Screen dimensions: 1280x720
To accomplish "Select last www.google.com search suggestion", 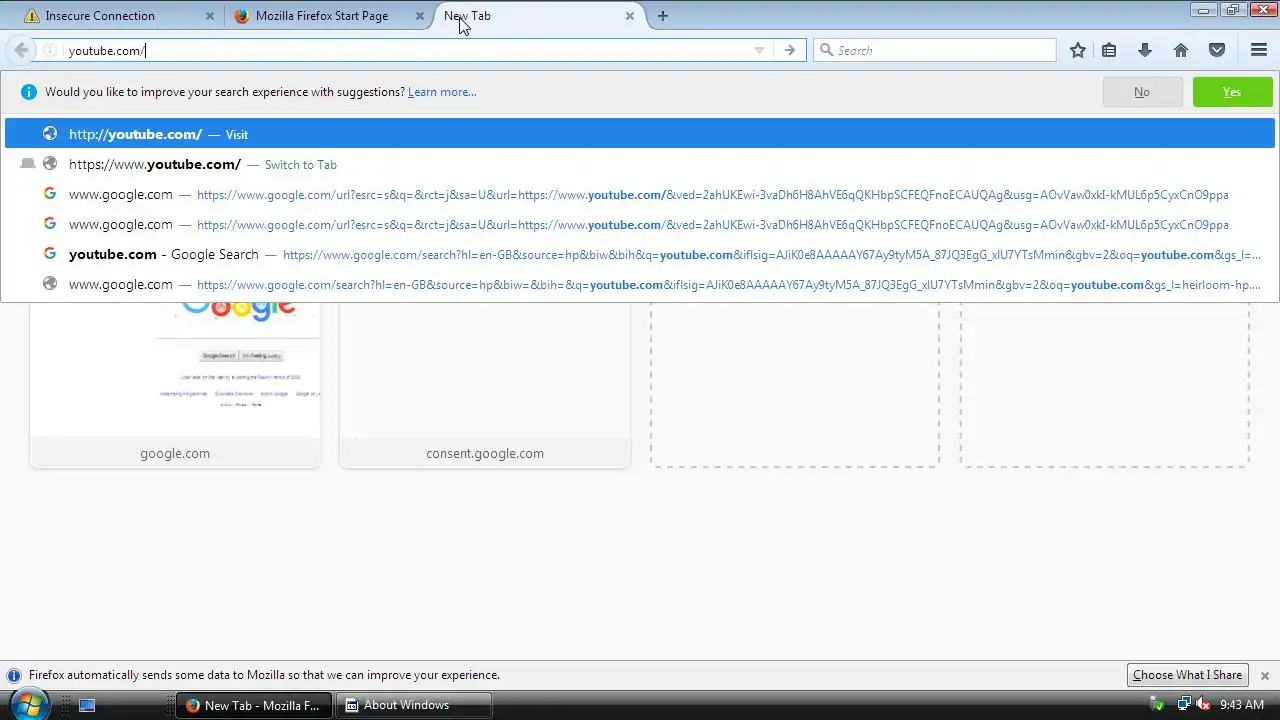I will (640, 284).
